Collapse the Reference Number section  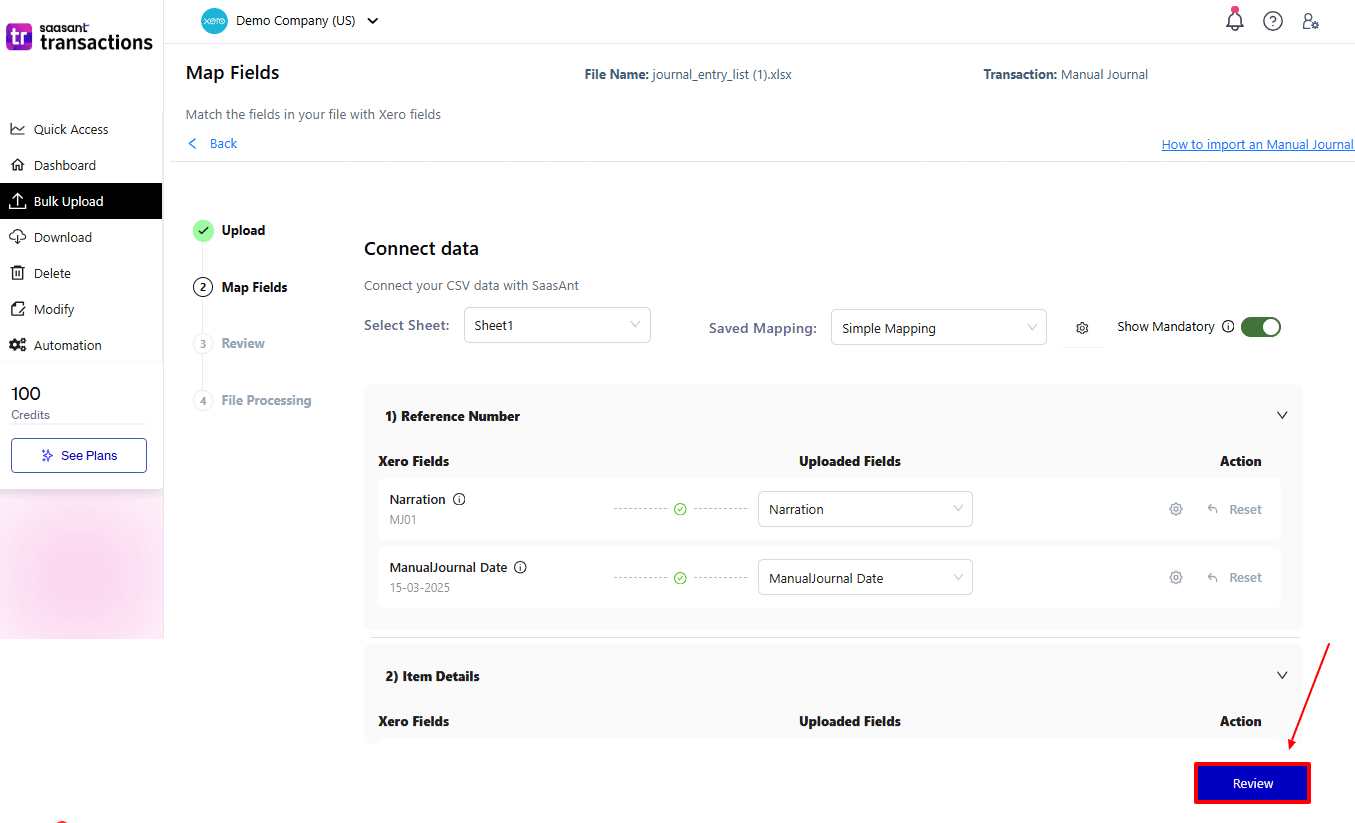pos(1282,414)
